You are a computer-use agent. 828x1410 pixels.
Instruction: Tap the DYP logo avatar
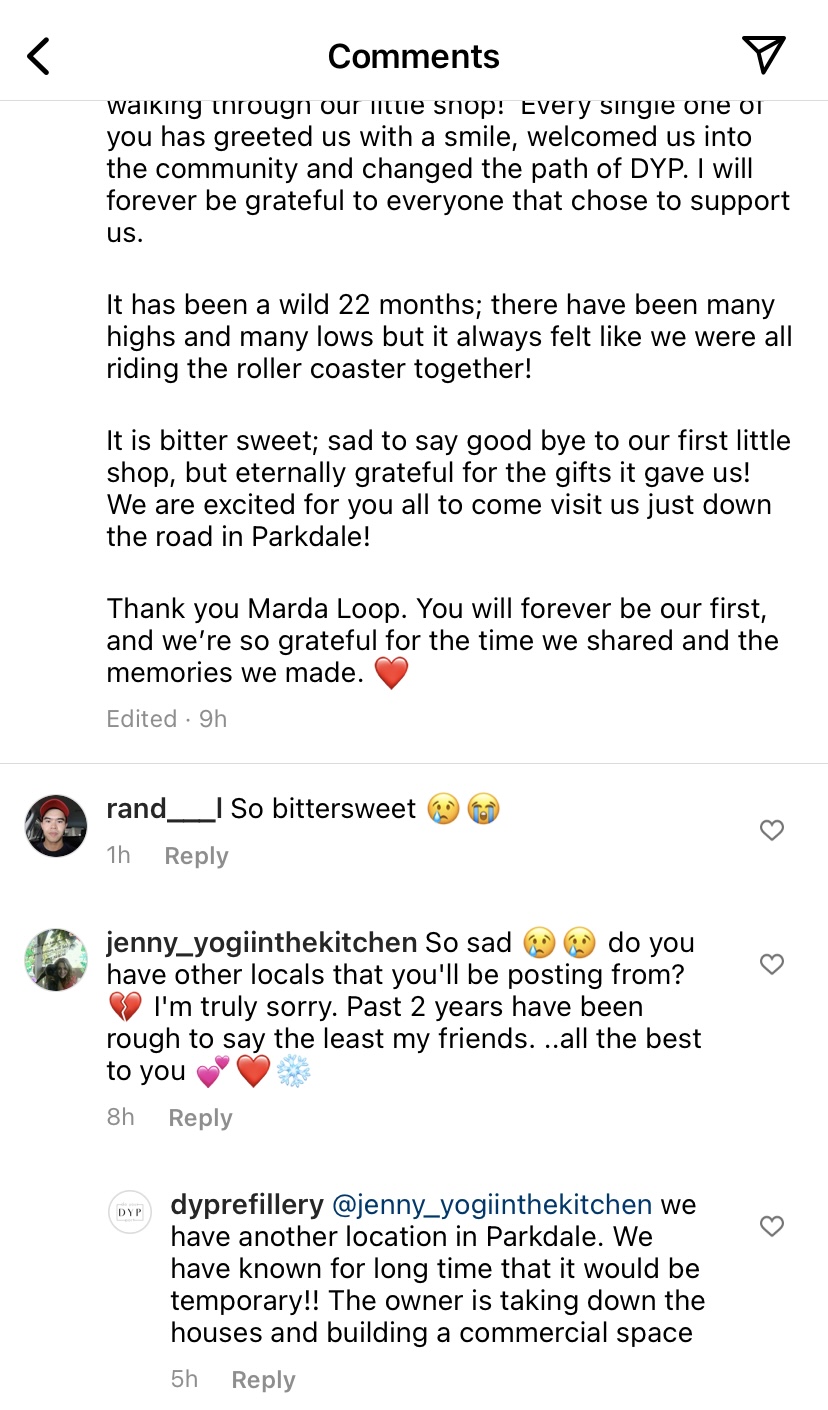(x=129, y=1212)
